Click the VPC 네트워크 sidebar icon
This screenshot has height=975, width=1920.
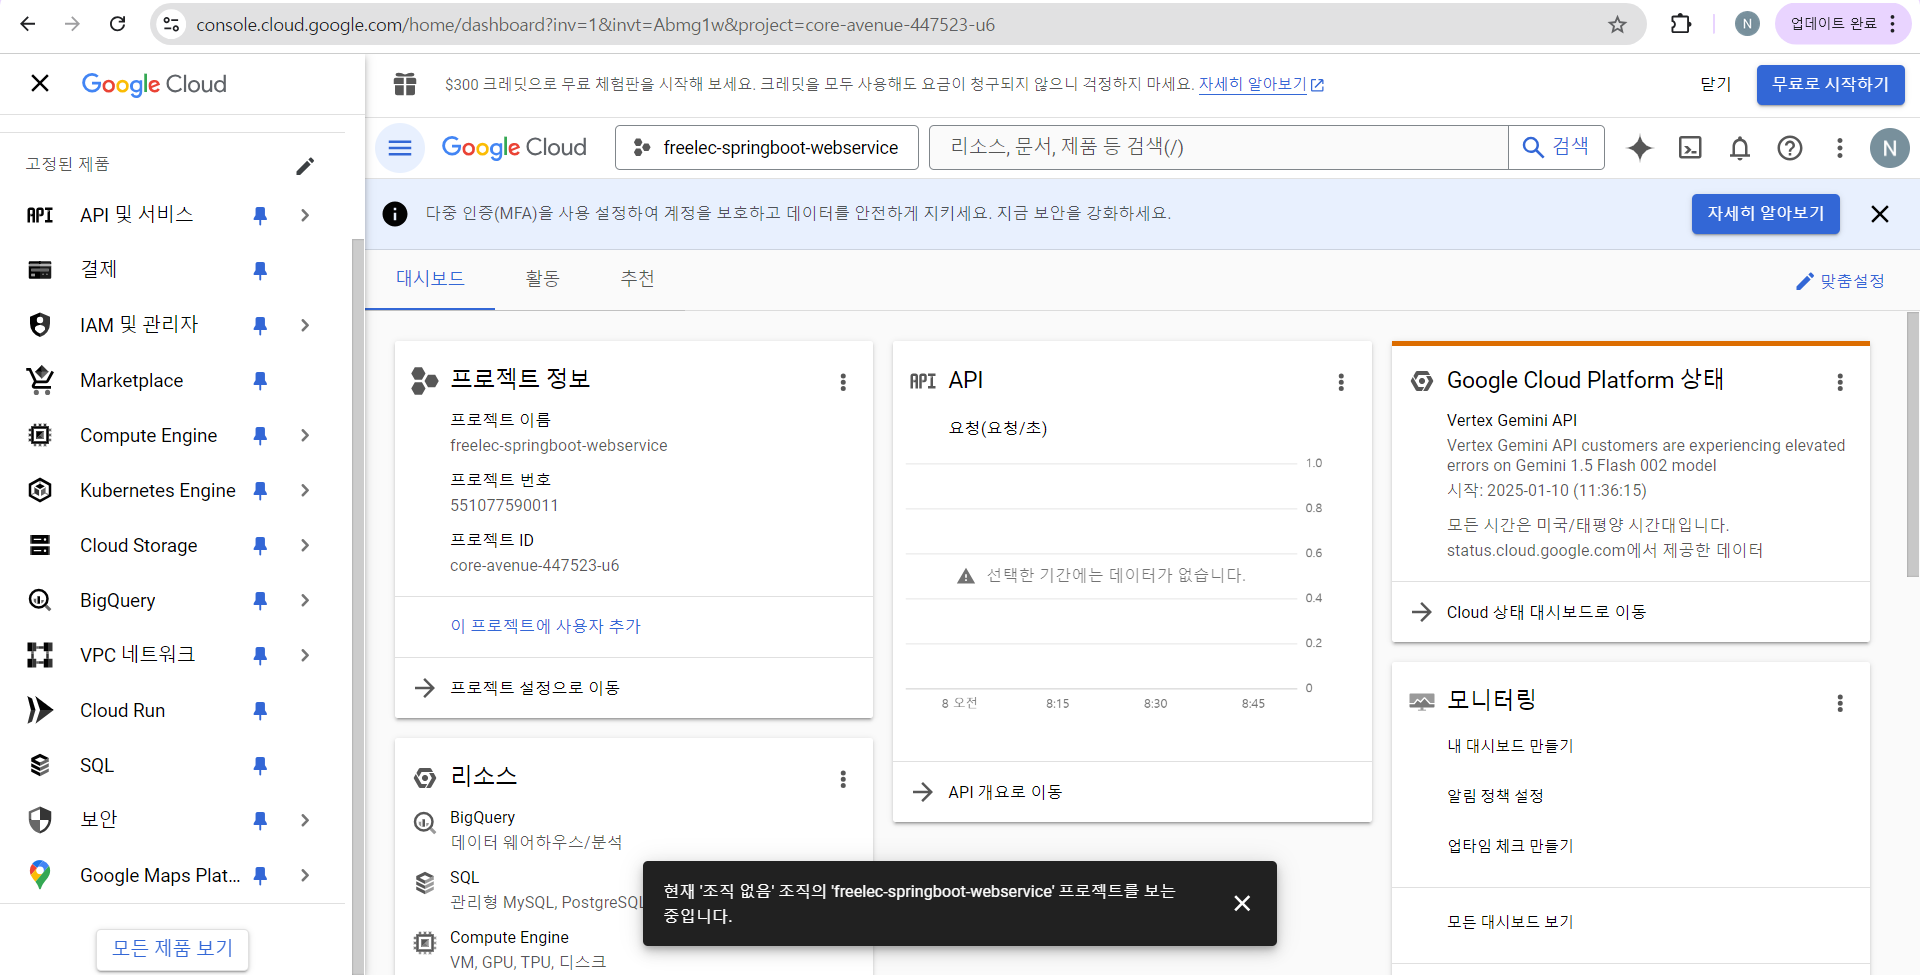[40, 655]
